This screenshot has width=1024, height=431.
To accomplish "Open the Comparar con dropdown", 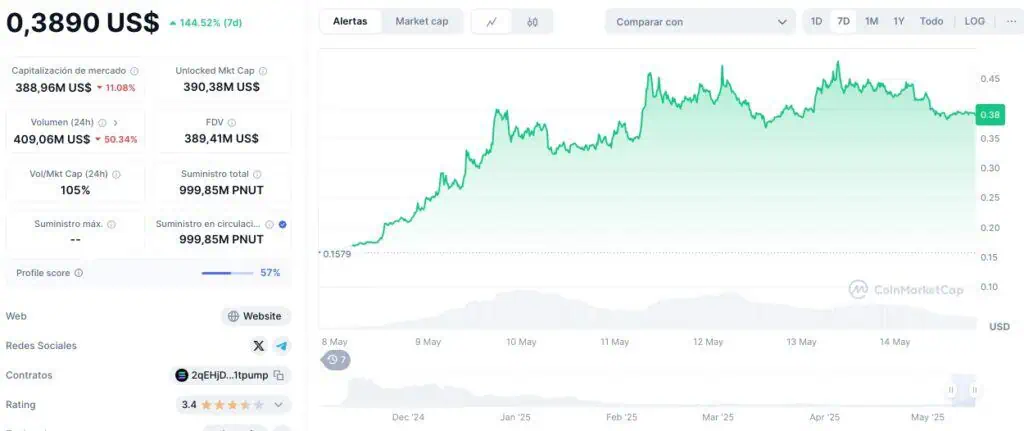I will coord(700,22).
